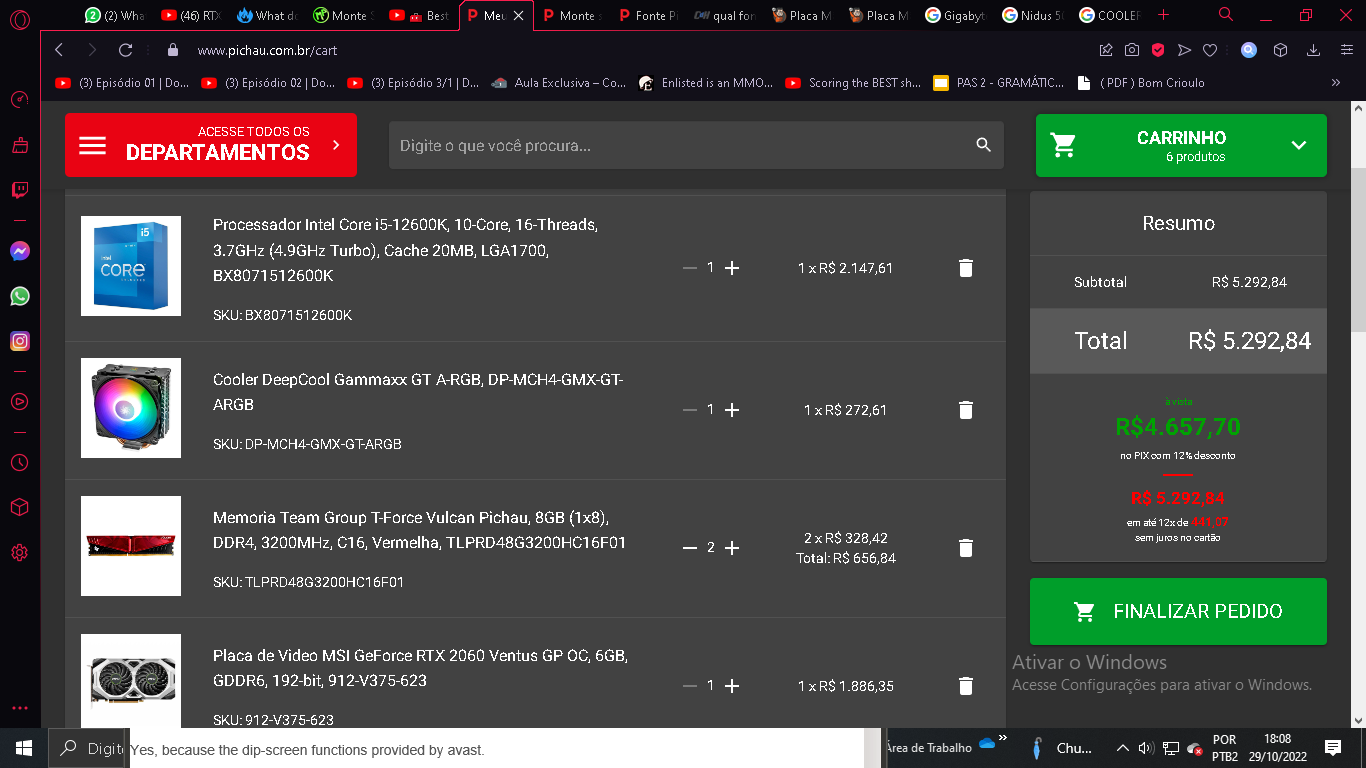This screenshot has width=1366, height=768.
Task: Increase quantity of MSI RTX 2060 card
Action: click(732, 686)
